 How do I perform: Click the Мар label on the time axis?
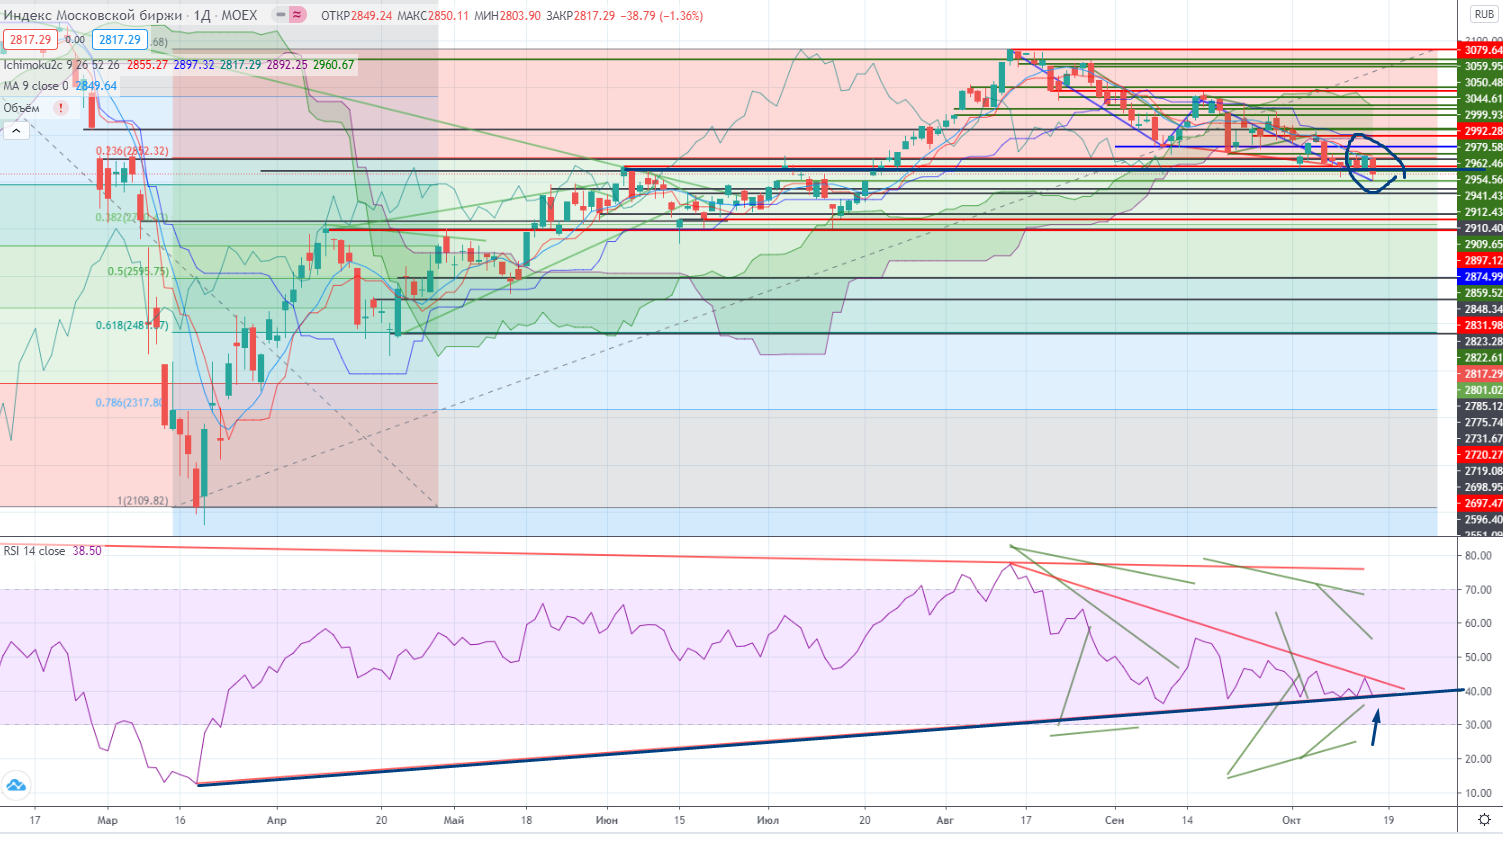(x=108, y=821)
